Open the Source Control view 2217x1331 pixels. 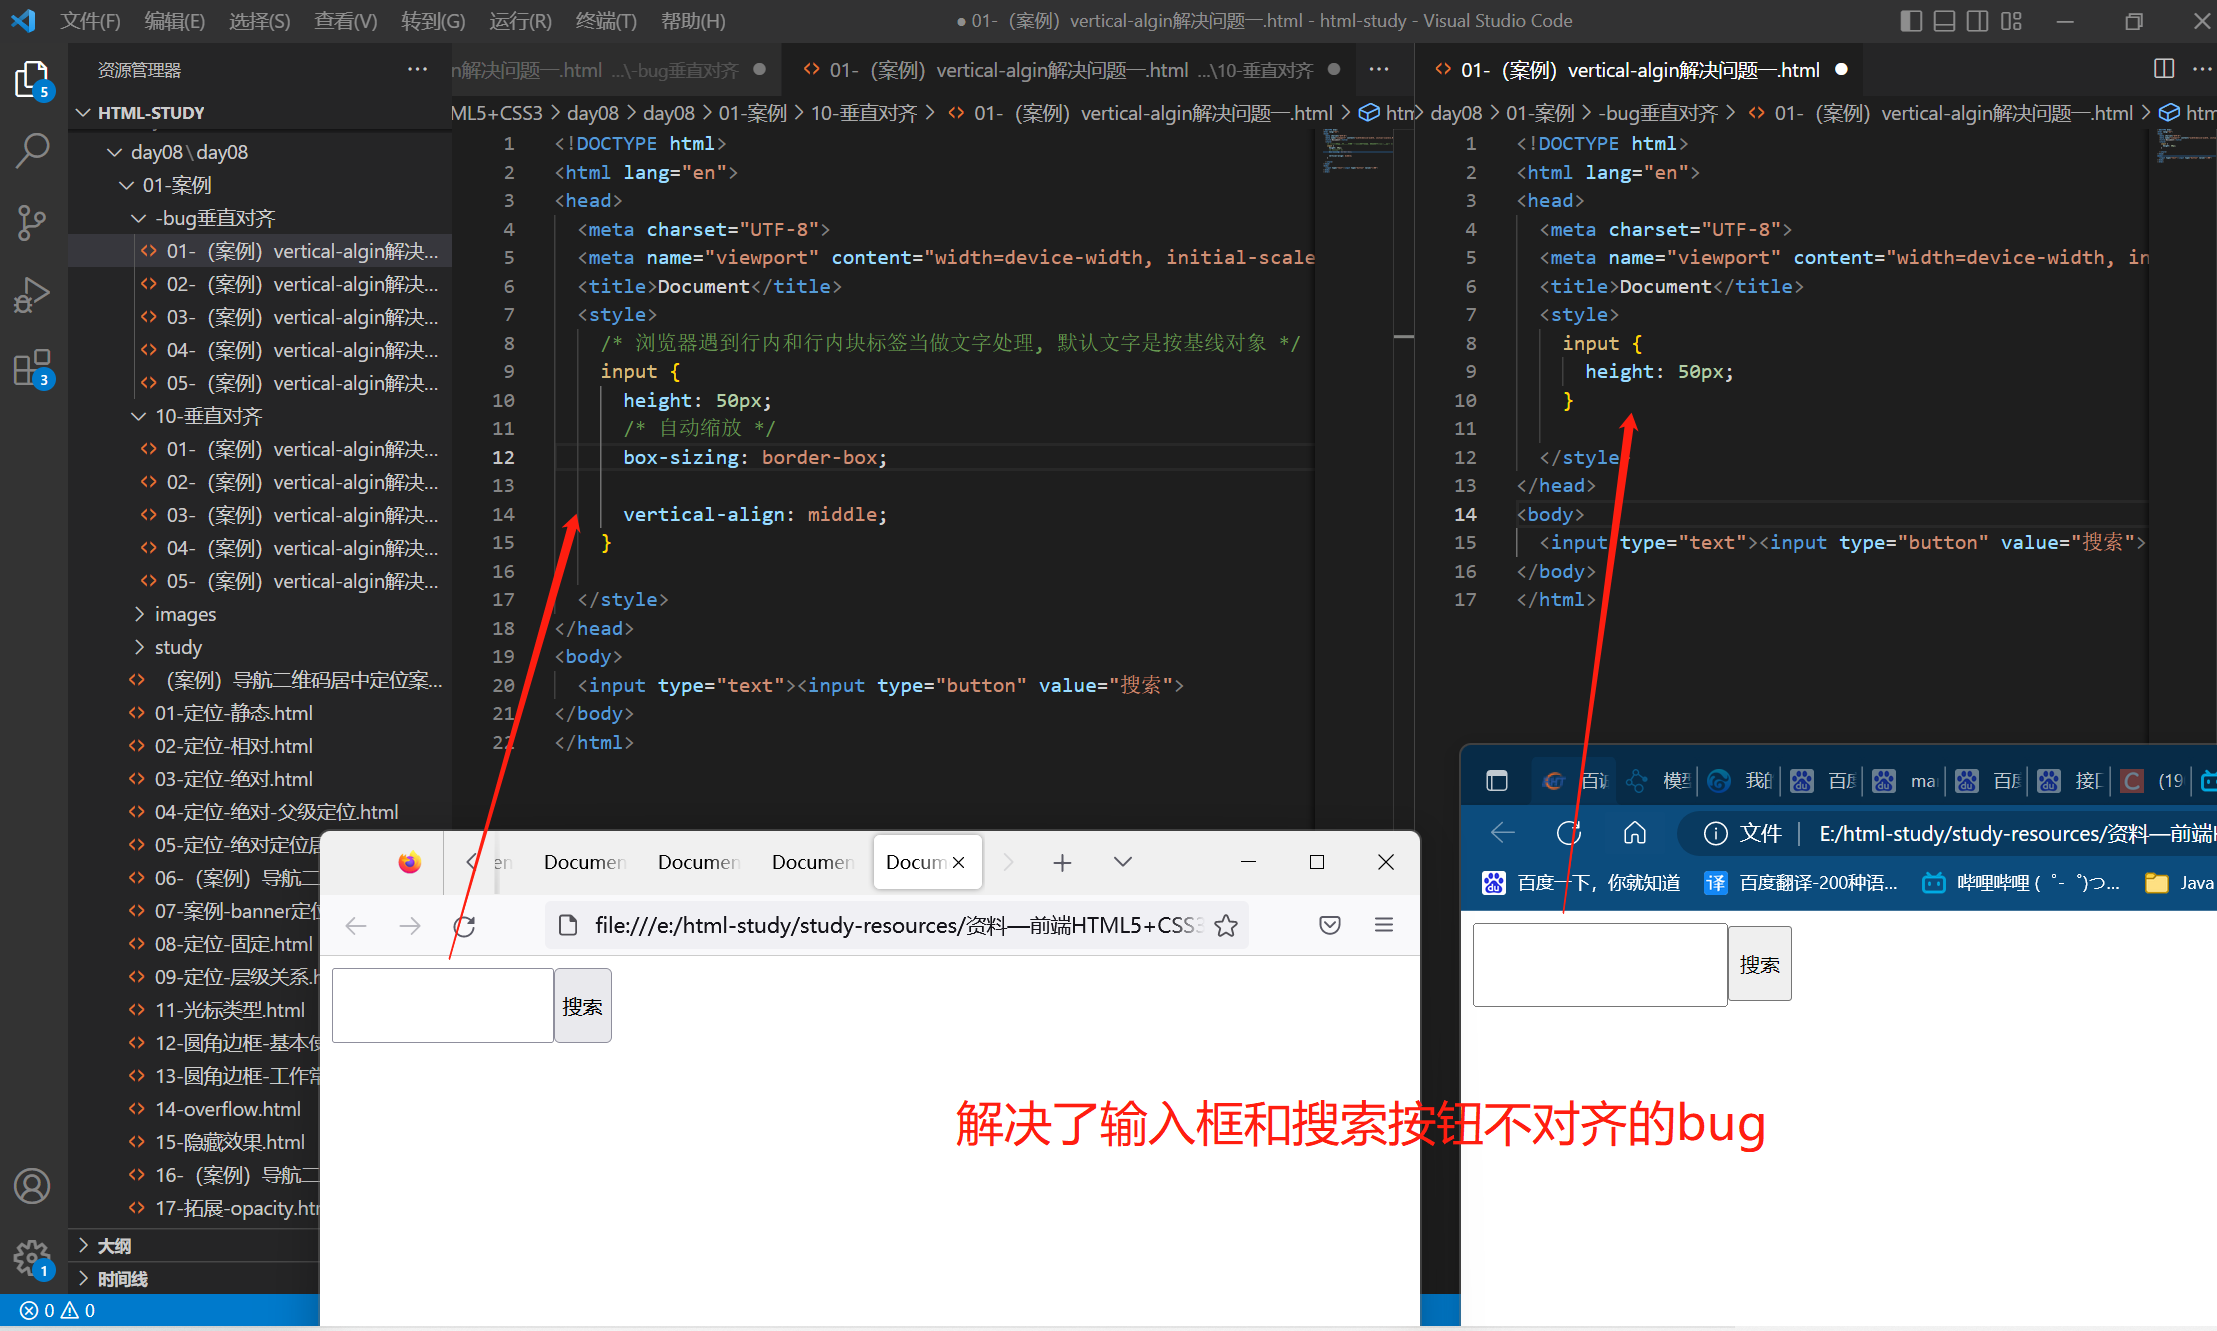point(32,222)
